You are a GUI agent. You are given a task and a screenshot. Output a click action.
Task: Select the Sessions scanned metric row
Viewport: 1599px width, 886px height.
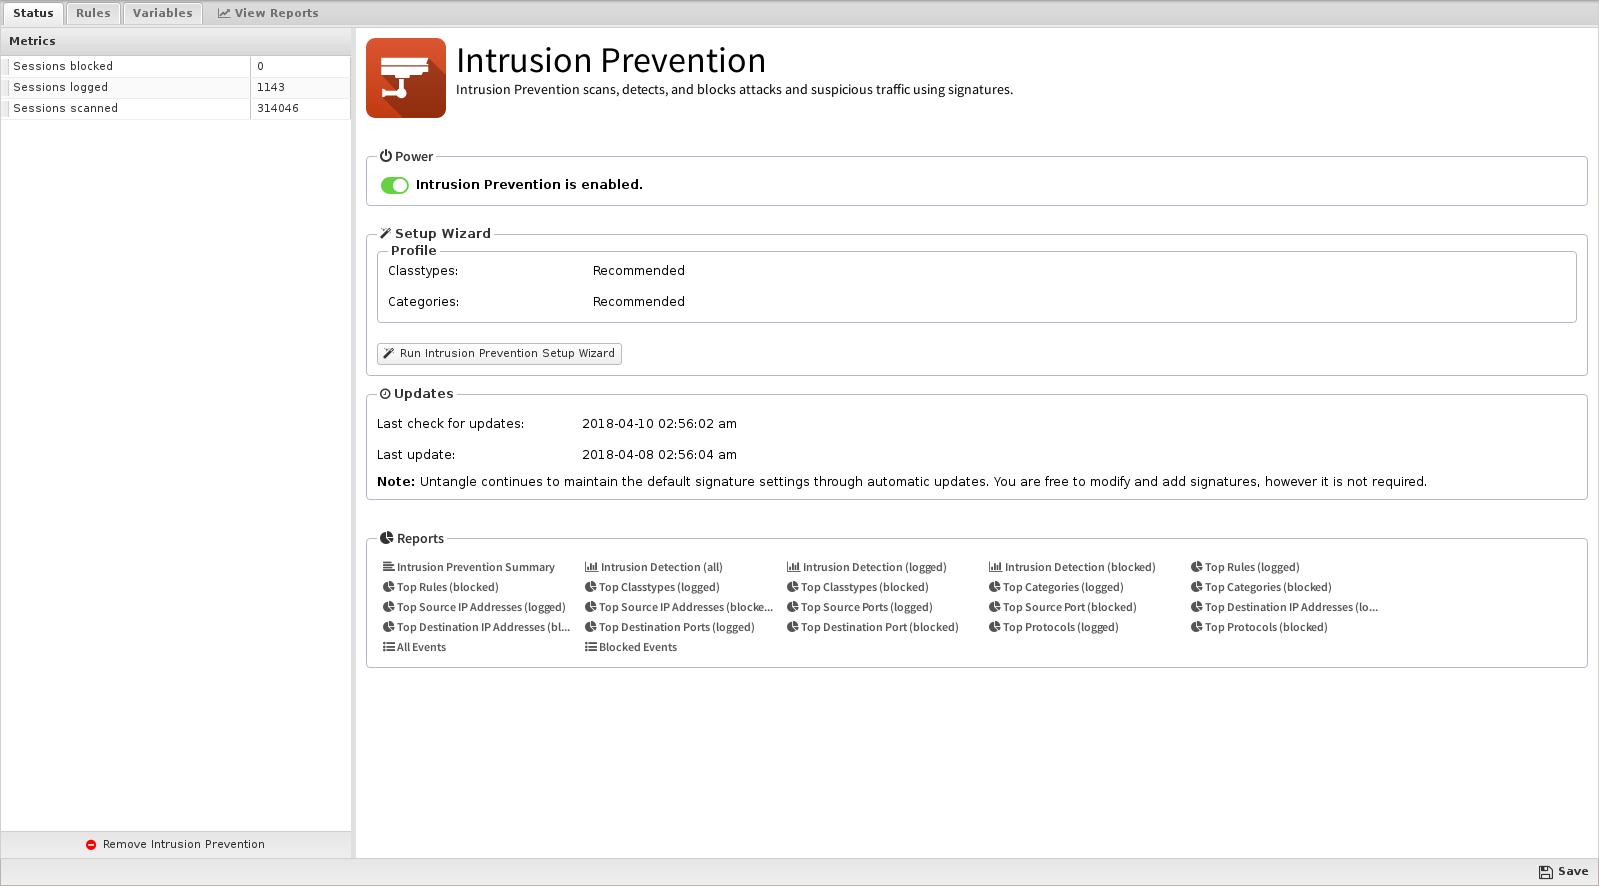176,108
